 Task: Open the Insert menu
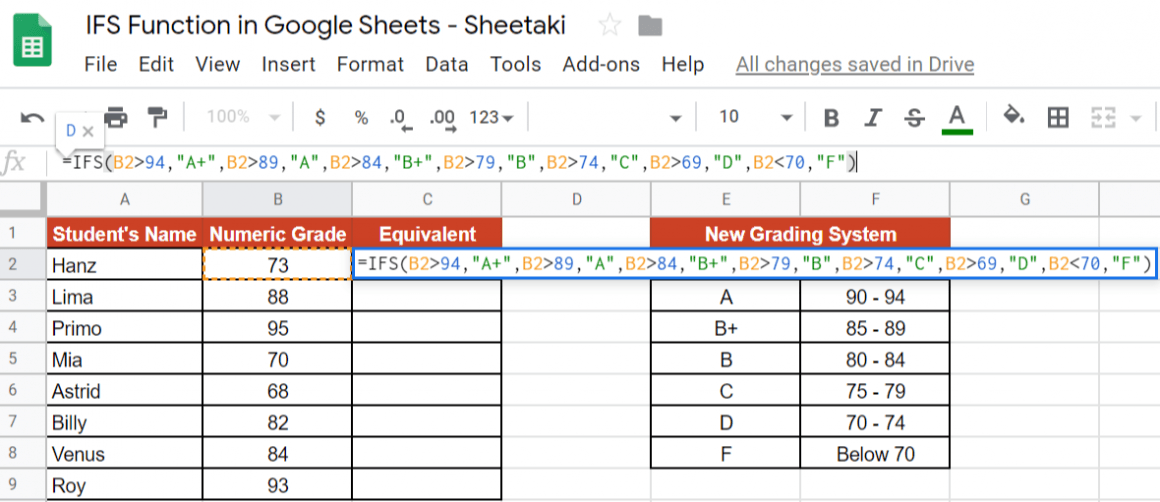coord(288,64)
